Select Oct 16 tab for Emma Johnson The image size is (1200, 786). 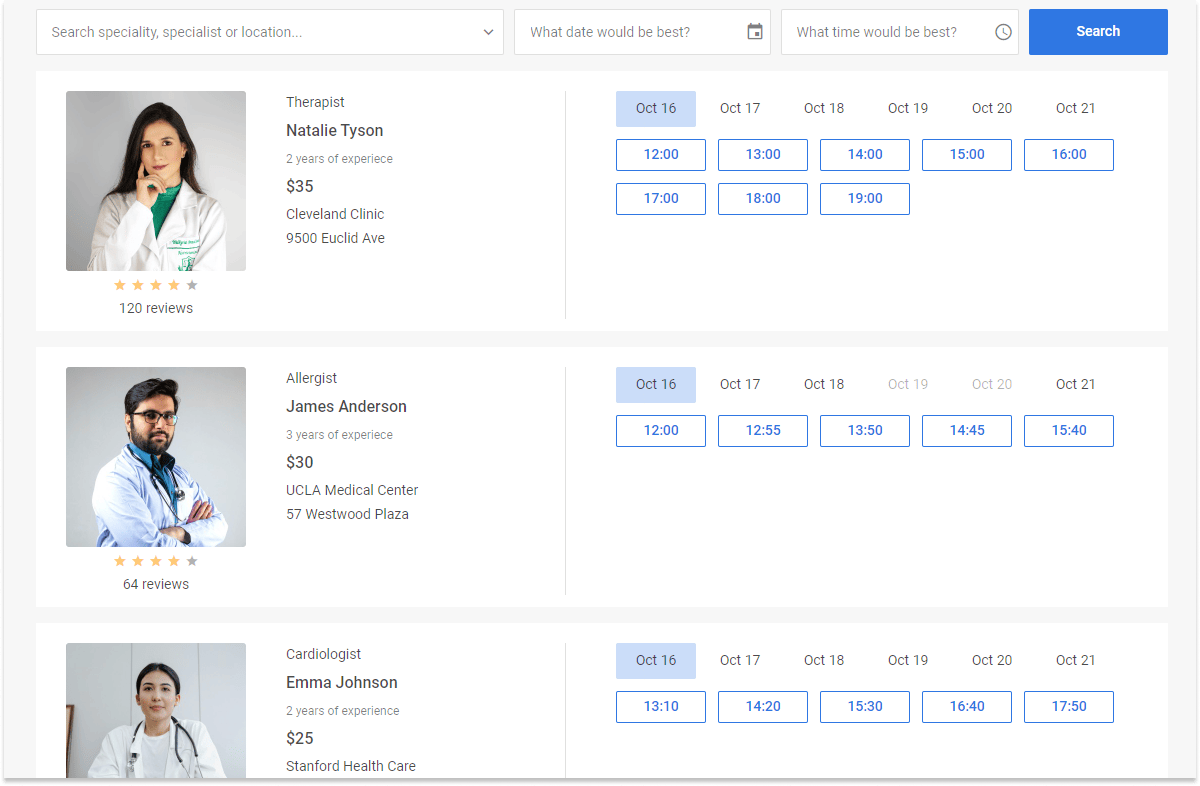tap(656, 660)
